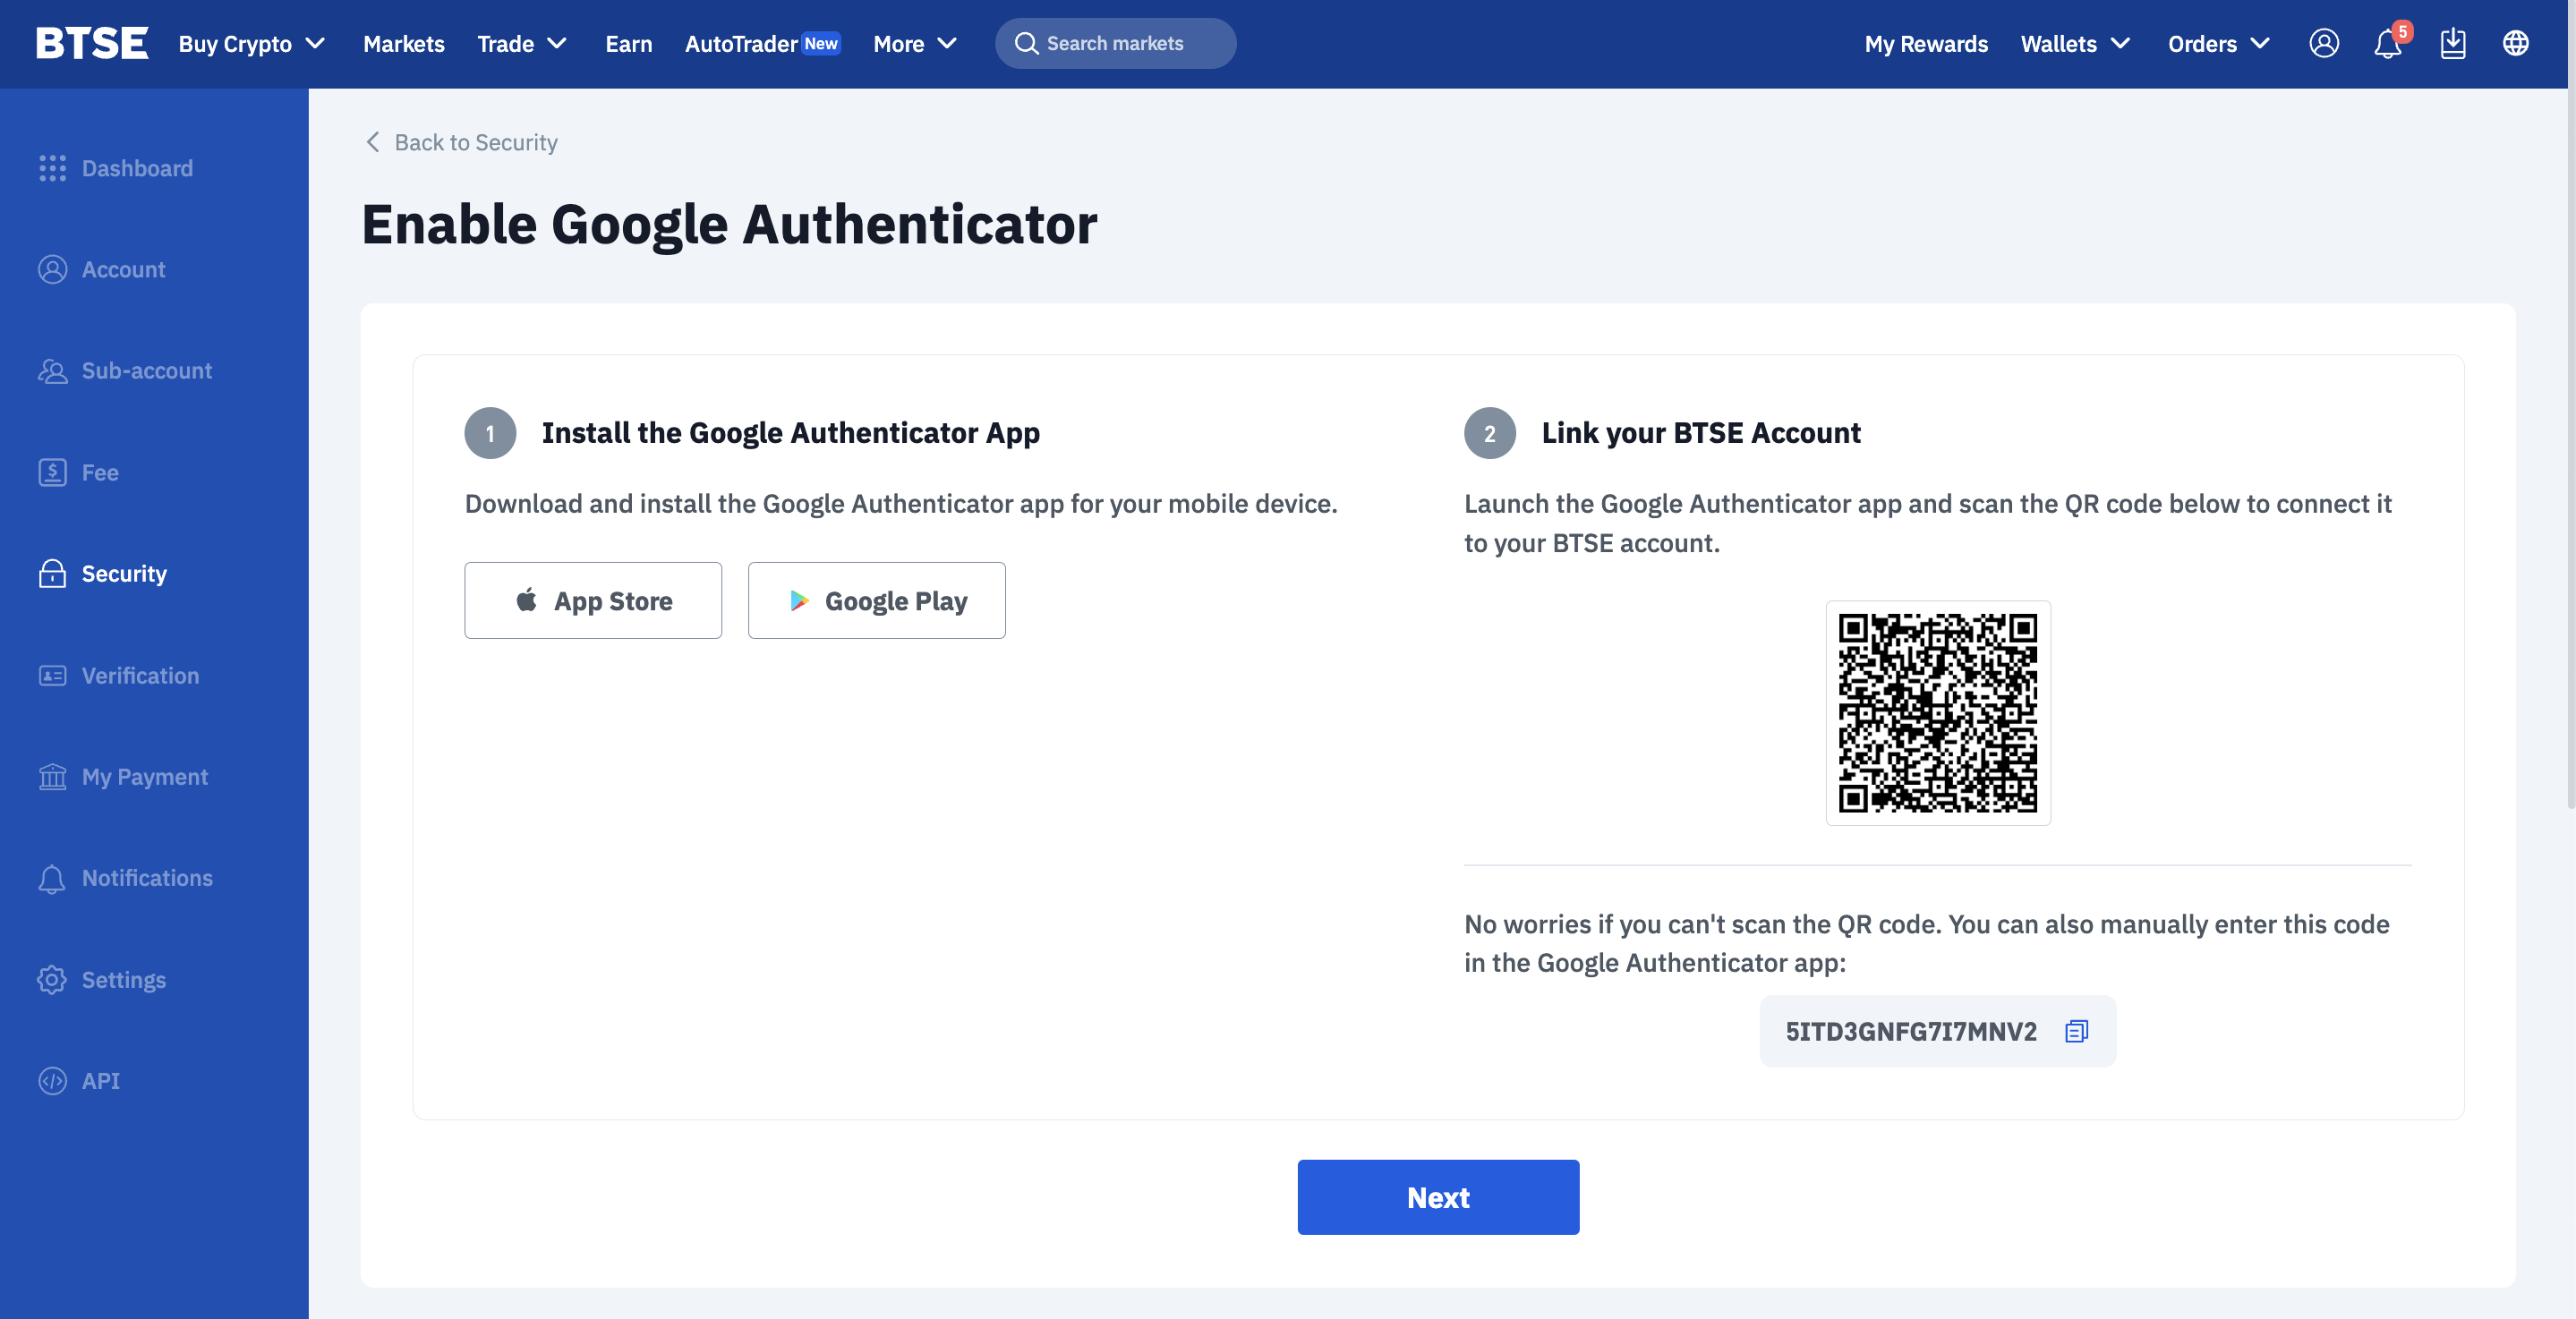The height and width of the screenshot is (1319, 2576).
Task: Expand the Orders dropdown
Action: 2218,44
